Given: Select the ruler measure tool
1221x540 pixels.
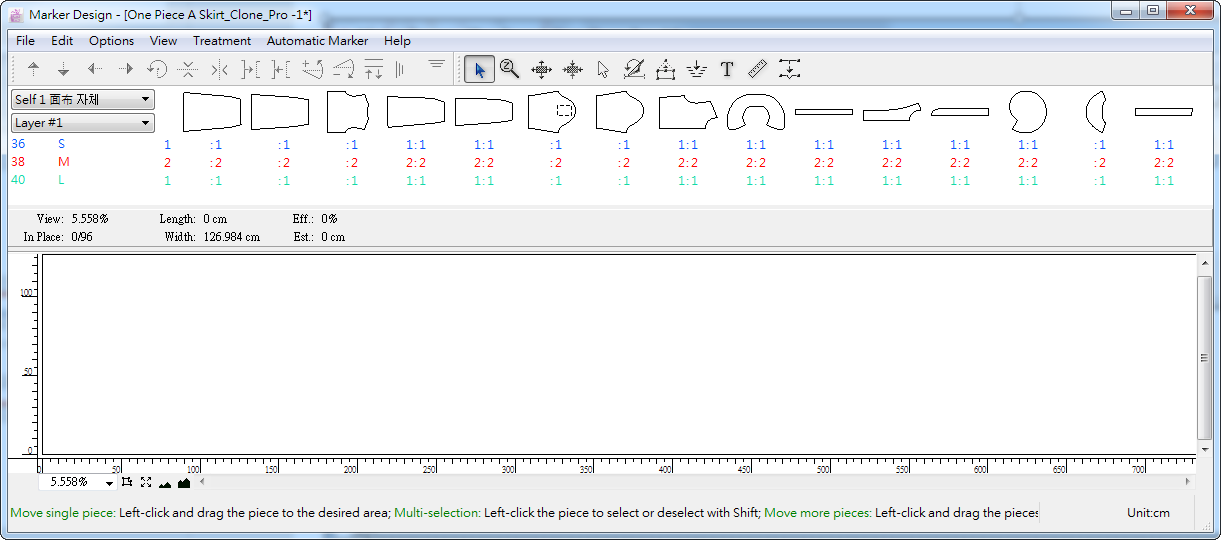Looking at the screenshot, I should [x=757, y=69].
